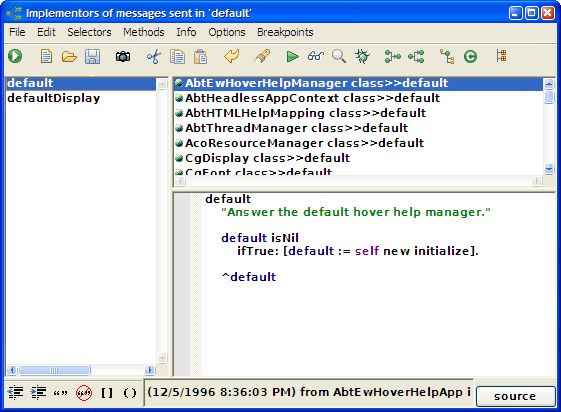Click the green circular refresh icon

coord(470,57)
